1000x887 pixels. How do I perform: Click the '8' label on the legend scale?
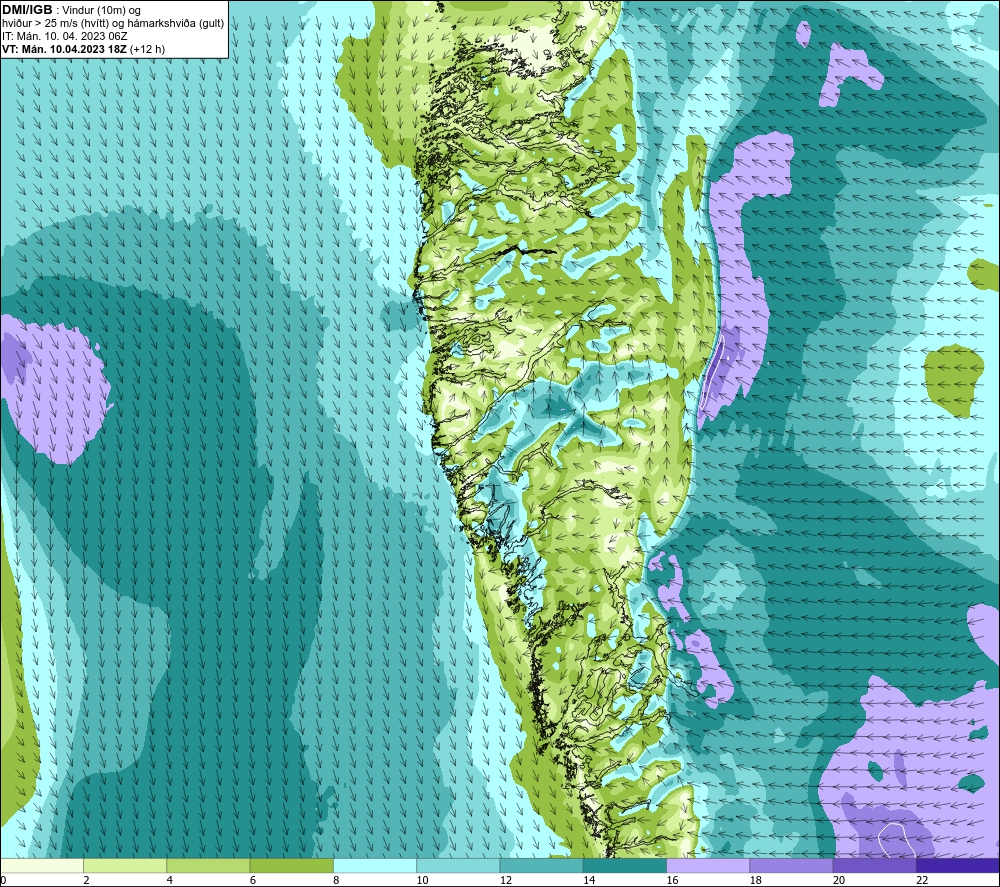[x=336, y=880]
